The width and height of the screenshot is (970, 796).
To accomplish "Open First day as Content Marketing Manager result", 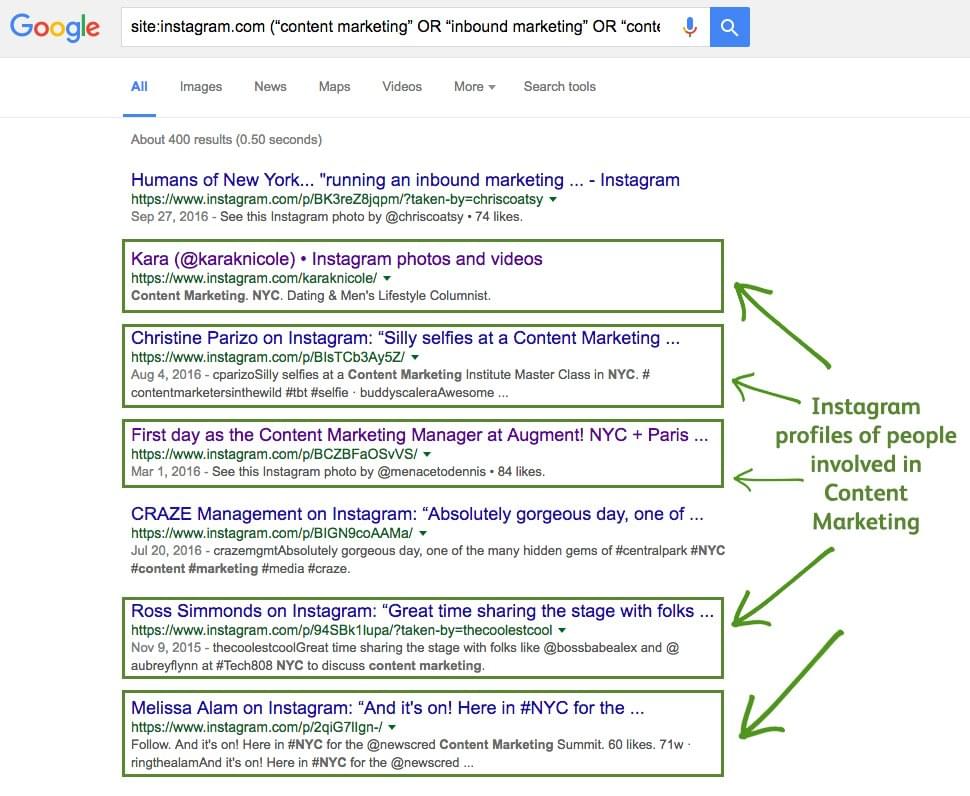I will 419,435.
